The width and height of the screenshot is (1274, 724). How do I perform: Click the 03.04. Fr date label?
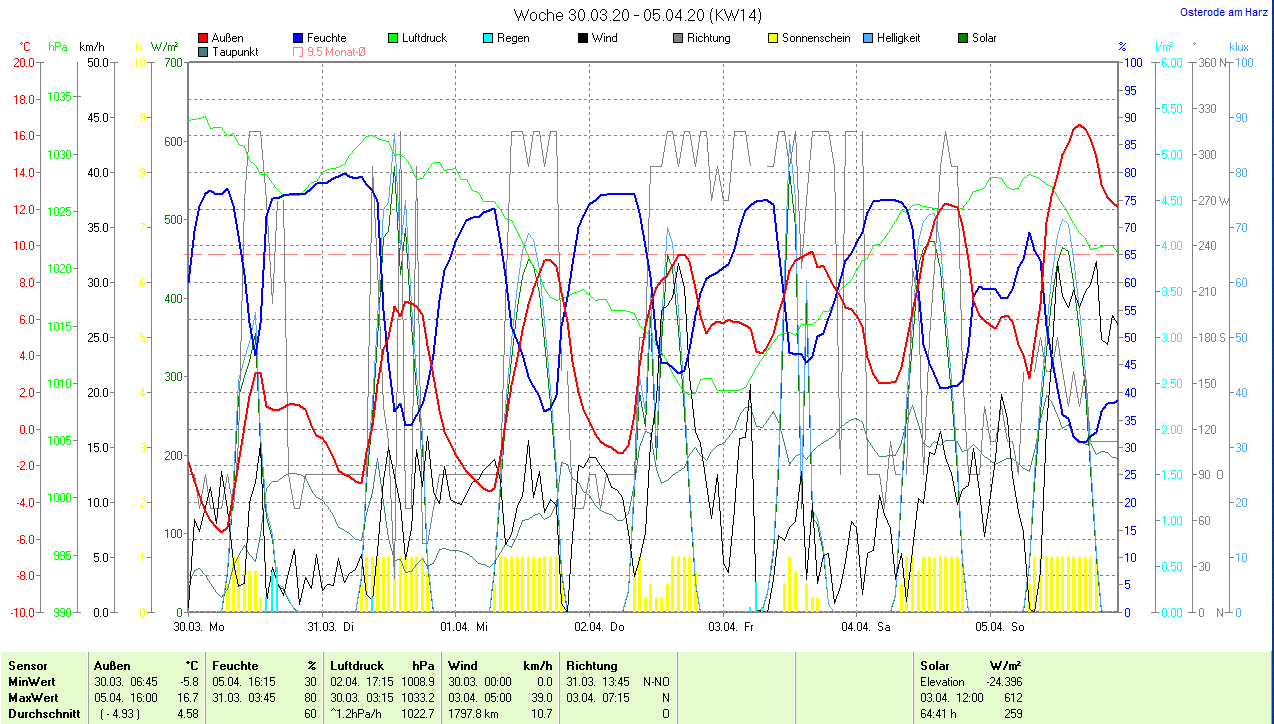click(x=731, y=627)
